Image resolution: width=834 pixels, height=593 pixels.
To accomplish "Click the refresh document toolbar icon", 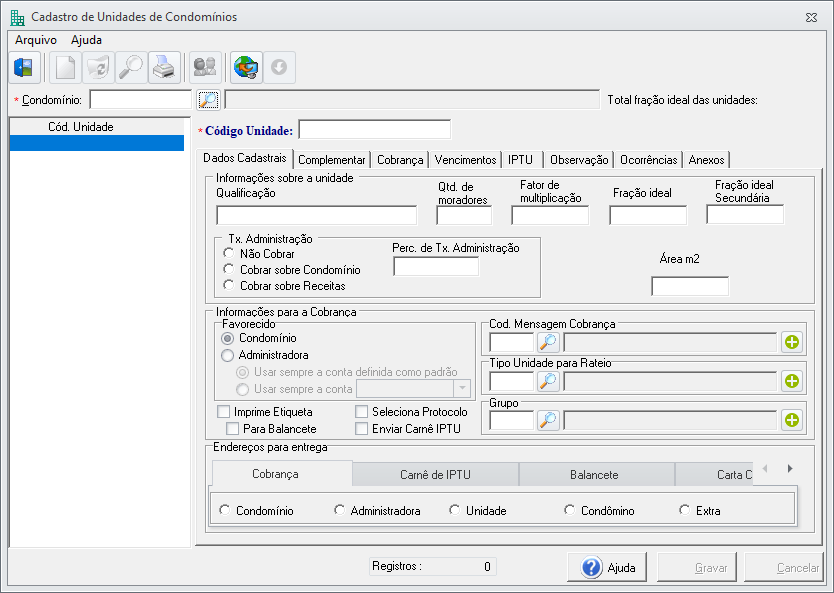I will click(98, 68).
